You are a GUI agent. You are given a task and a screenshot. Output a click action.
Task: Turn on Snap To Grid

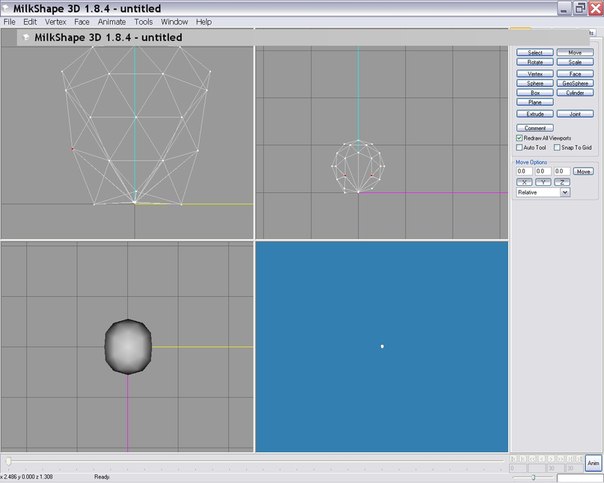(558, 147)
